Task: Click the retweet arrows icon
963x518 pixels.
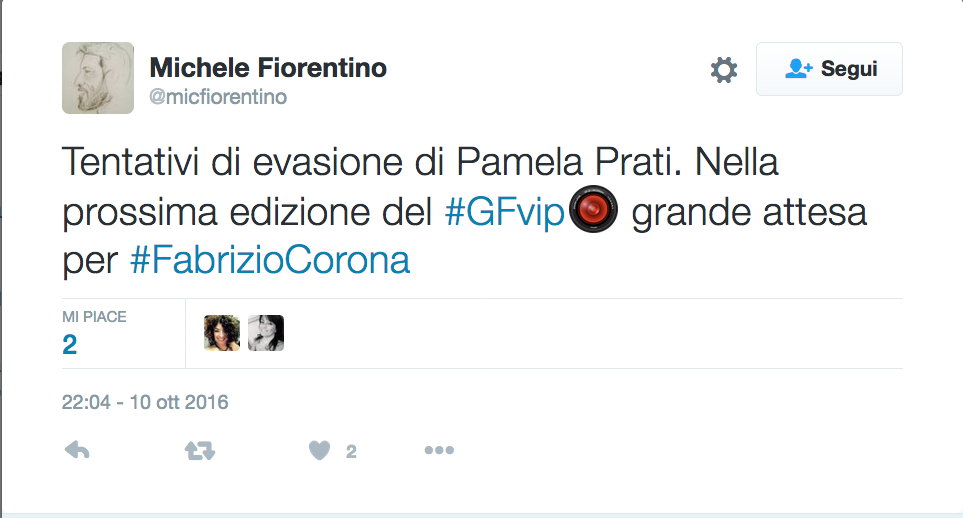Action: (x=199, y=451)
